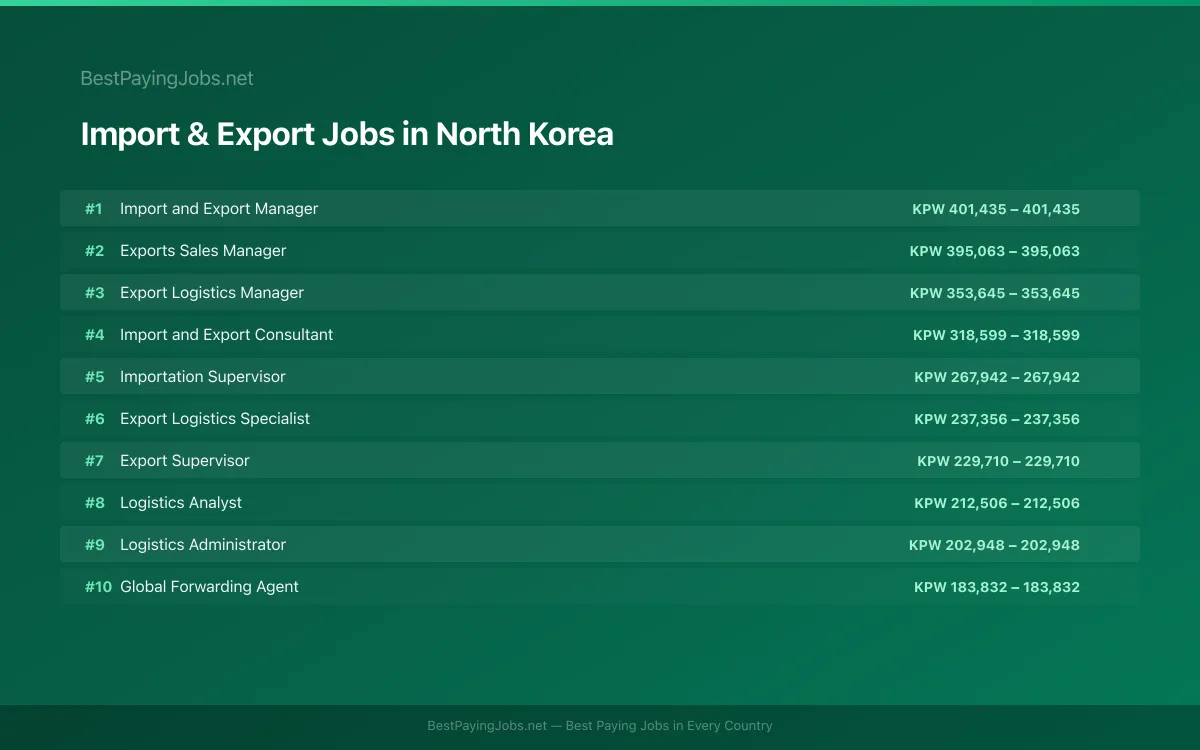Click the #6 rank label

[94, 419]
